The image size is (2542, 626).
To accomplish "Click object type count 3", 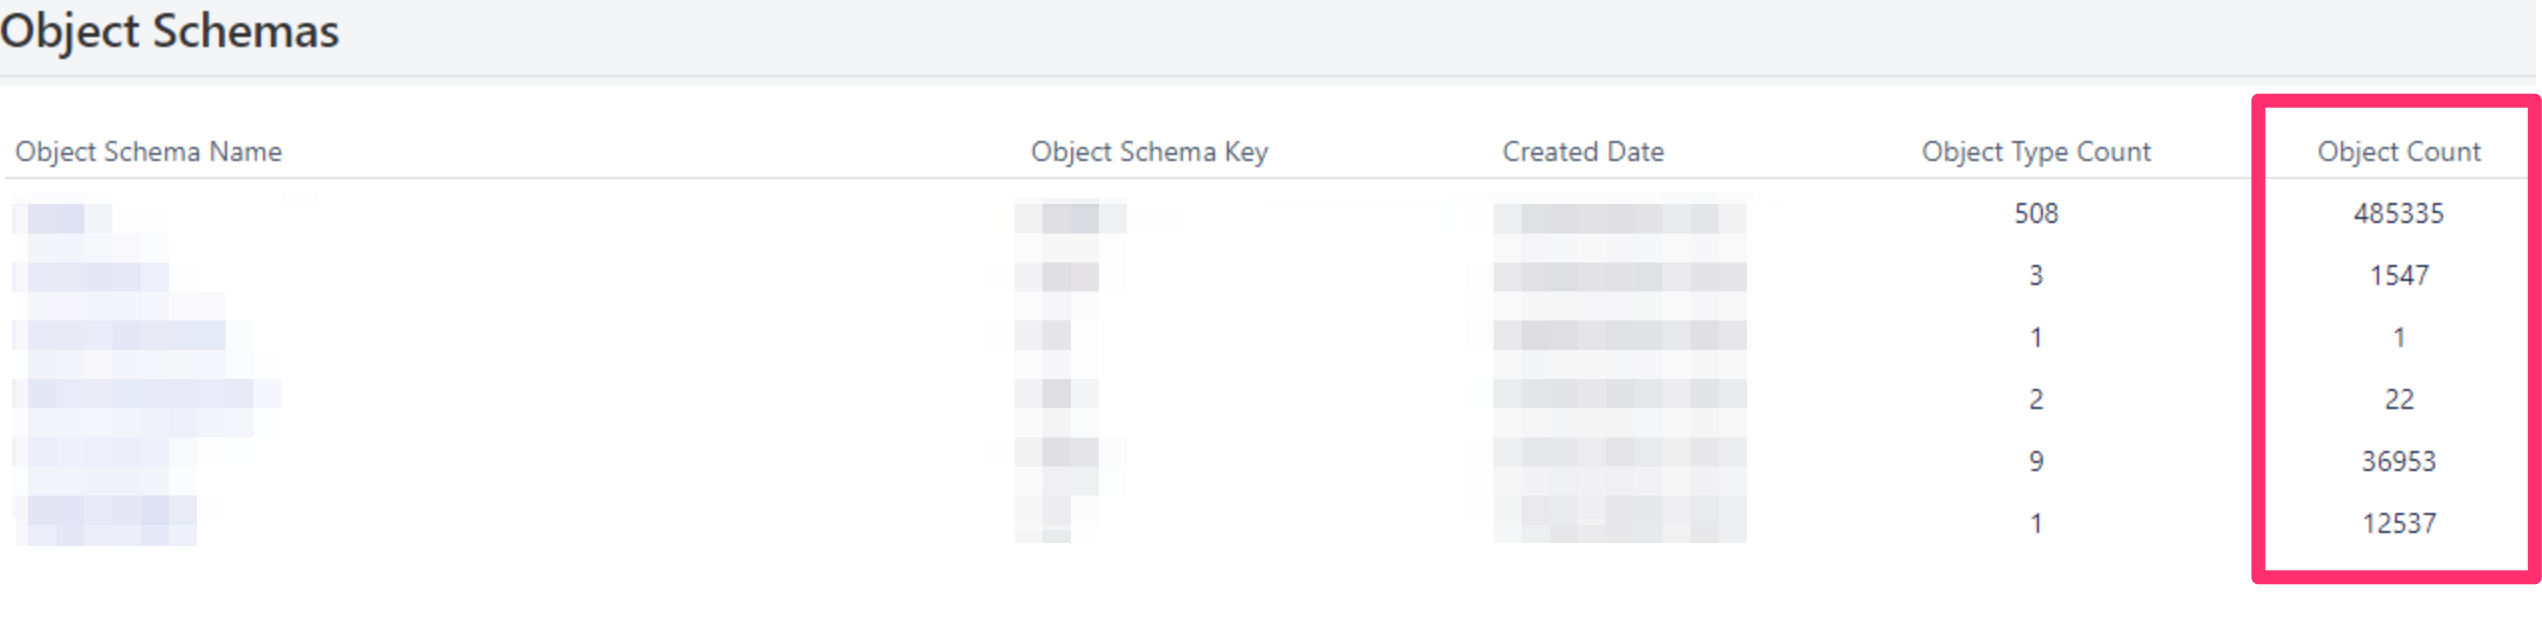I will (x=2035, y=276).
